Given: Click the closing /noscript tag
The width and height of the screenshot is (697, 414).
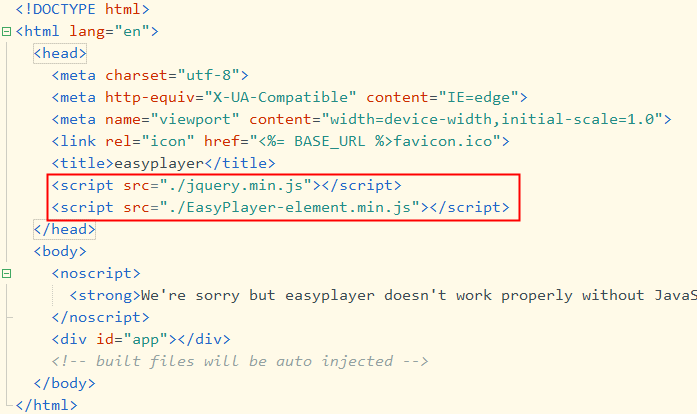Looking at the screenshot, I should pyautogui.click(x=100, y=318).
